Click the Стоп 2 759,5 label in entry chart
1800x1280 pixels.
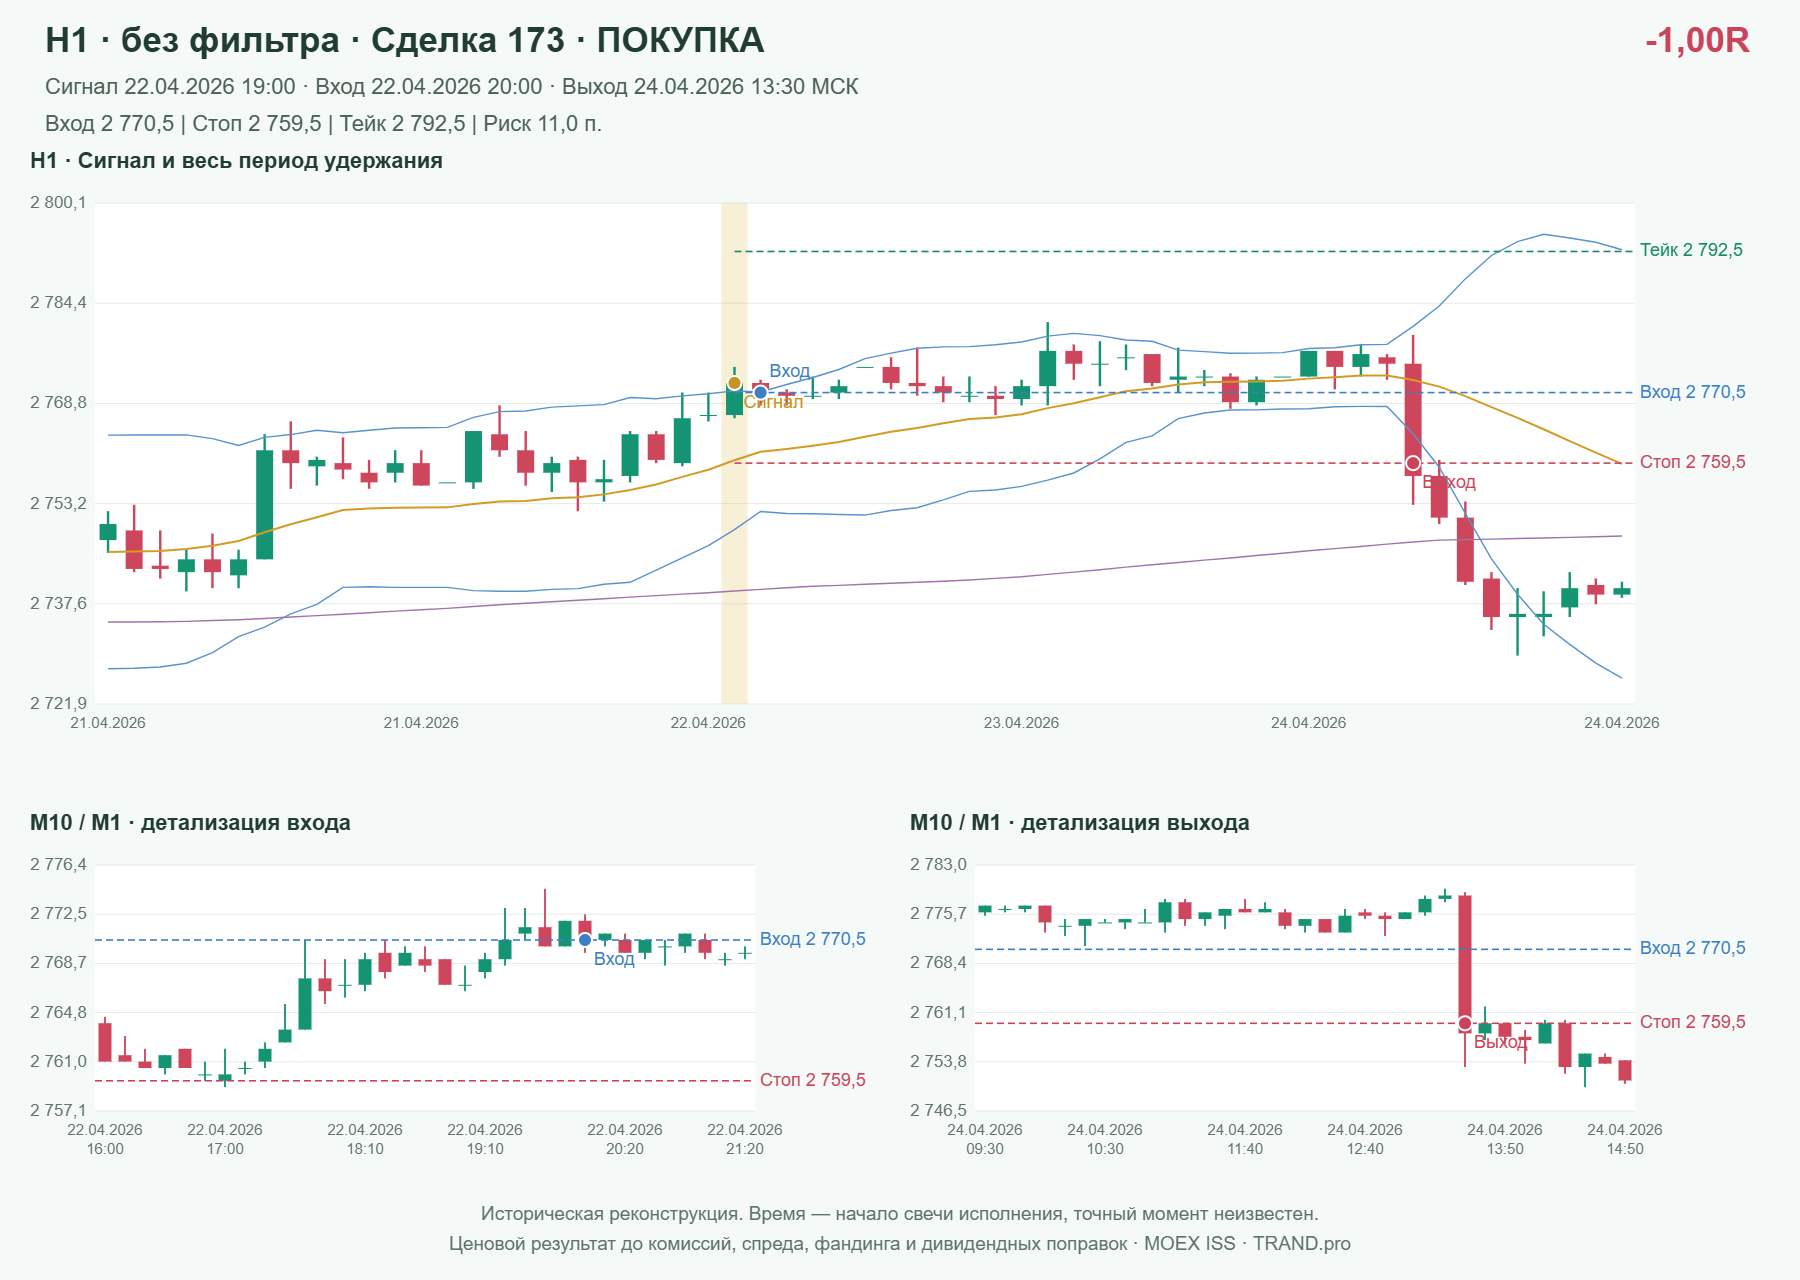pos(812,1080)
